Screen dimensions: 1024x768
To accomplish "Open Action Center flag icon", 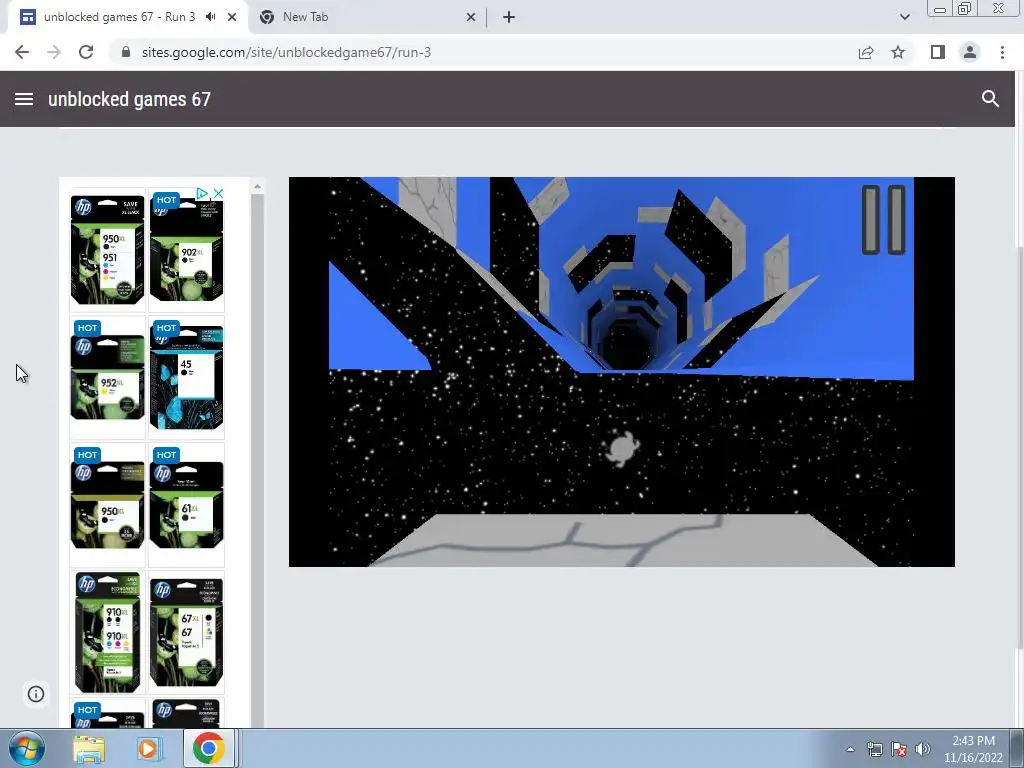I will click(899, 749).
